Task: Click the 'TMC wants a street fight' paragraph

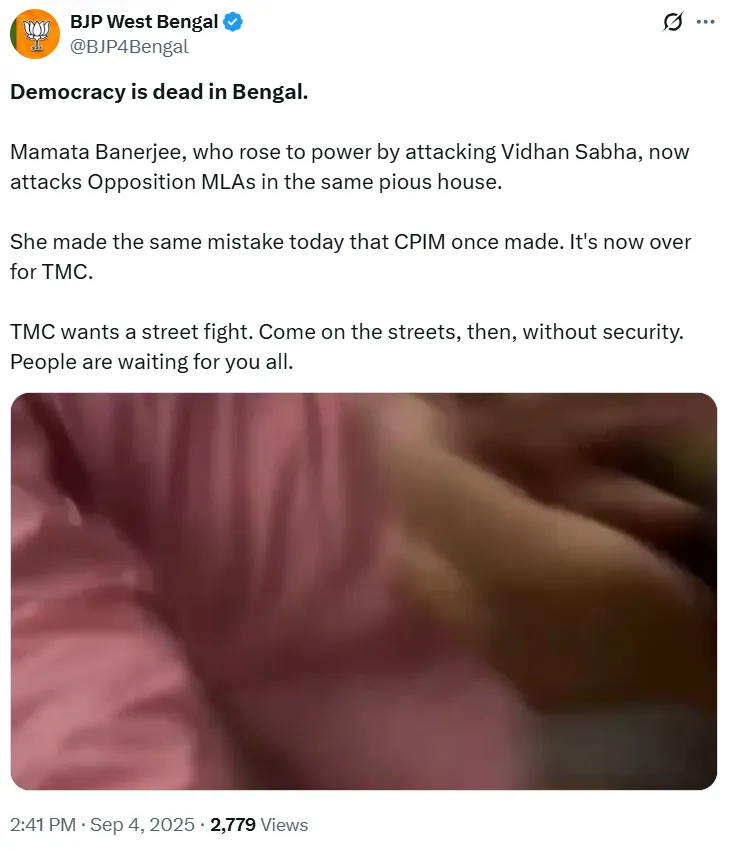Action: [x=347, y=346]
